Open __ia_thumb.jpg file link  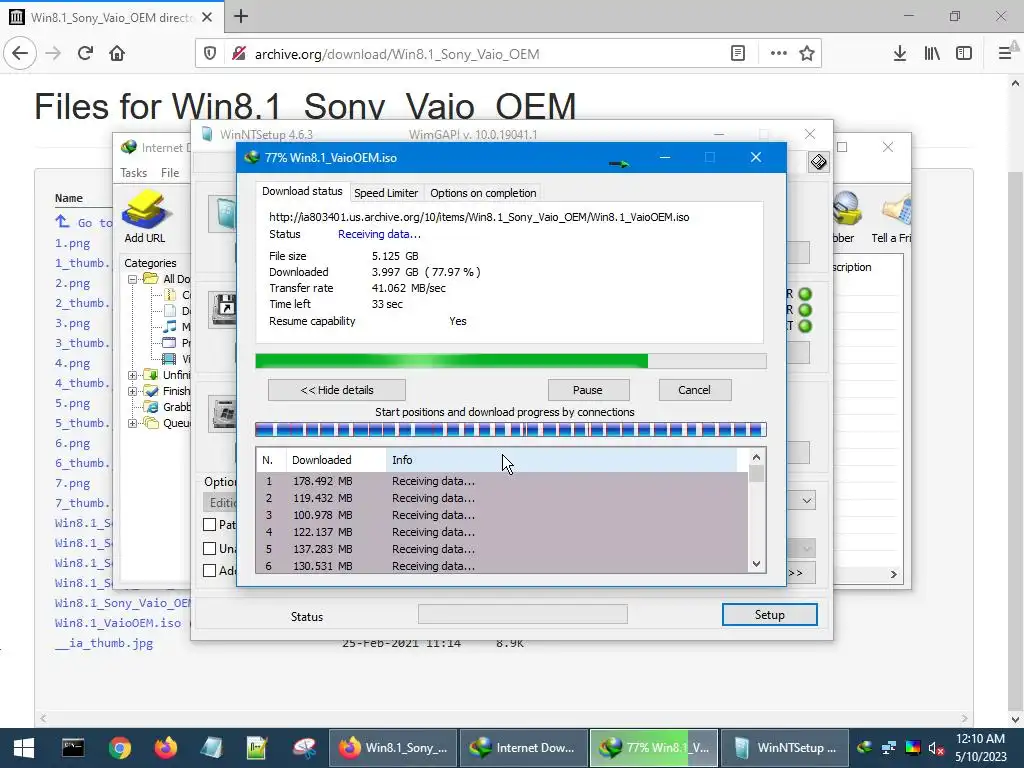point(104,643)
